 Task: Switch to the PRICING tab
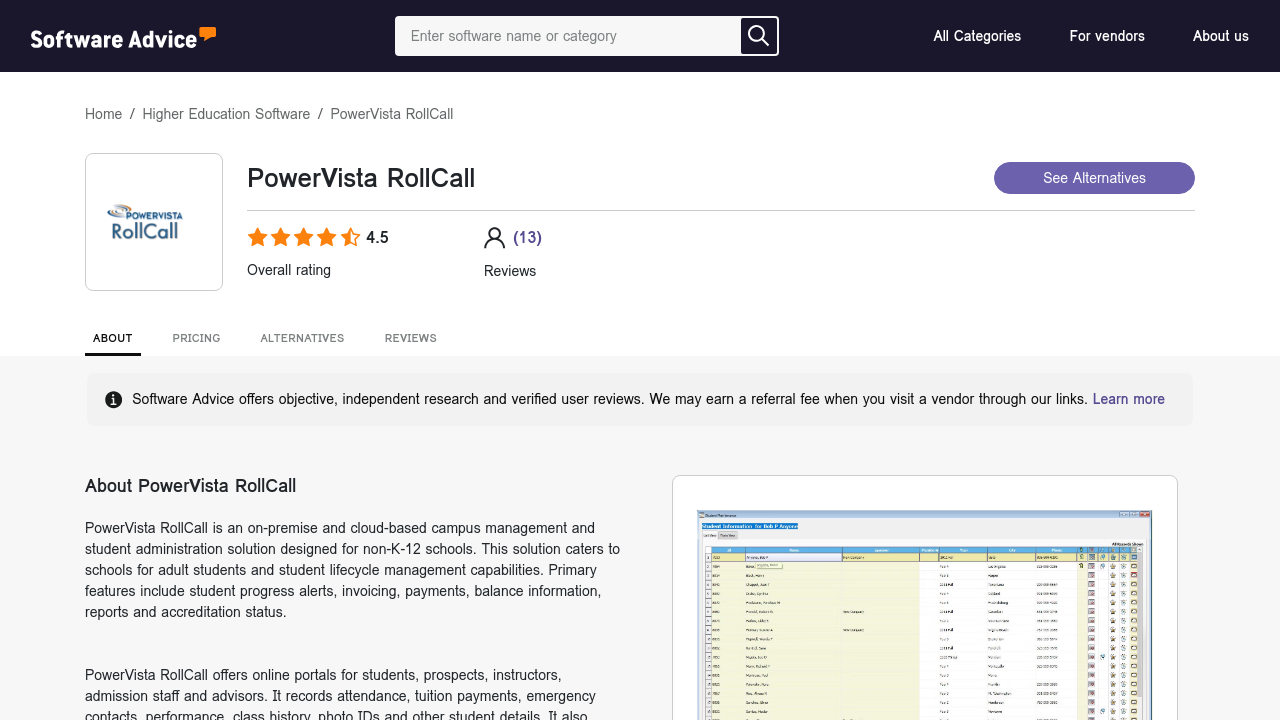[196, 338]
